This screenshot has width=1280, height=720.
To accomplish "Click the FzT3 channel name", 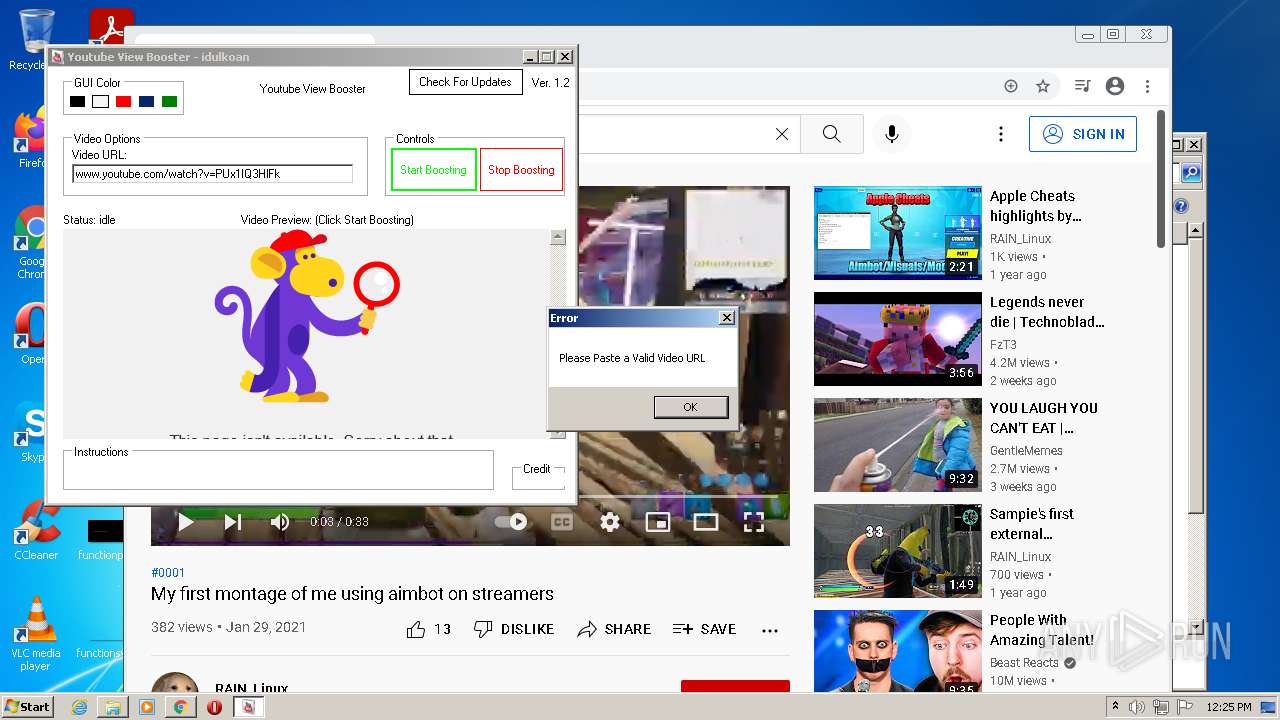I will 1003,345.
